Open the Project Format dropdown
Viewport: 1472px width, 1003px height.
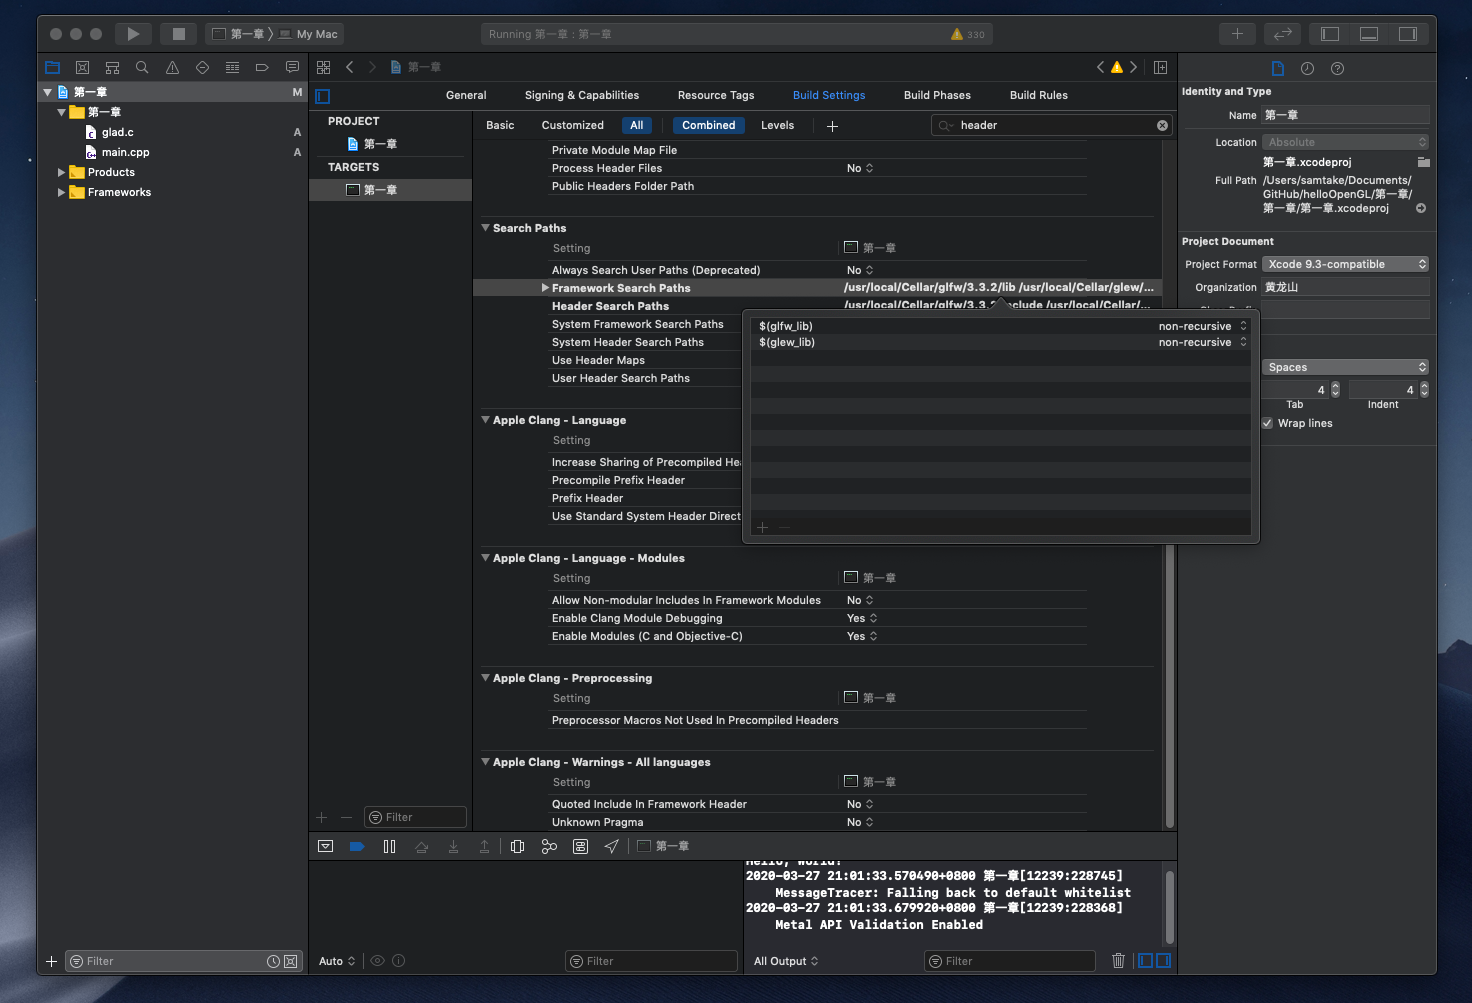[1345, 264]
